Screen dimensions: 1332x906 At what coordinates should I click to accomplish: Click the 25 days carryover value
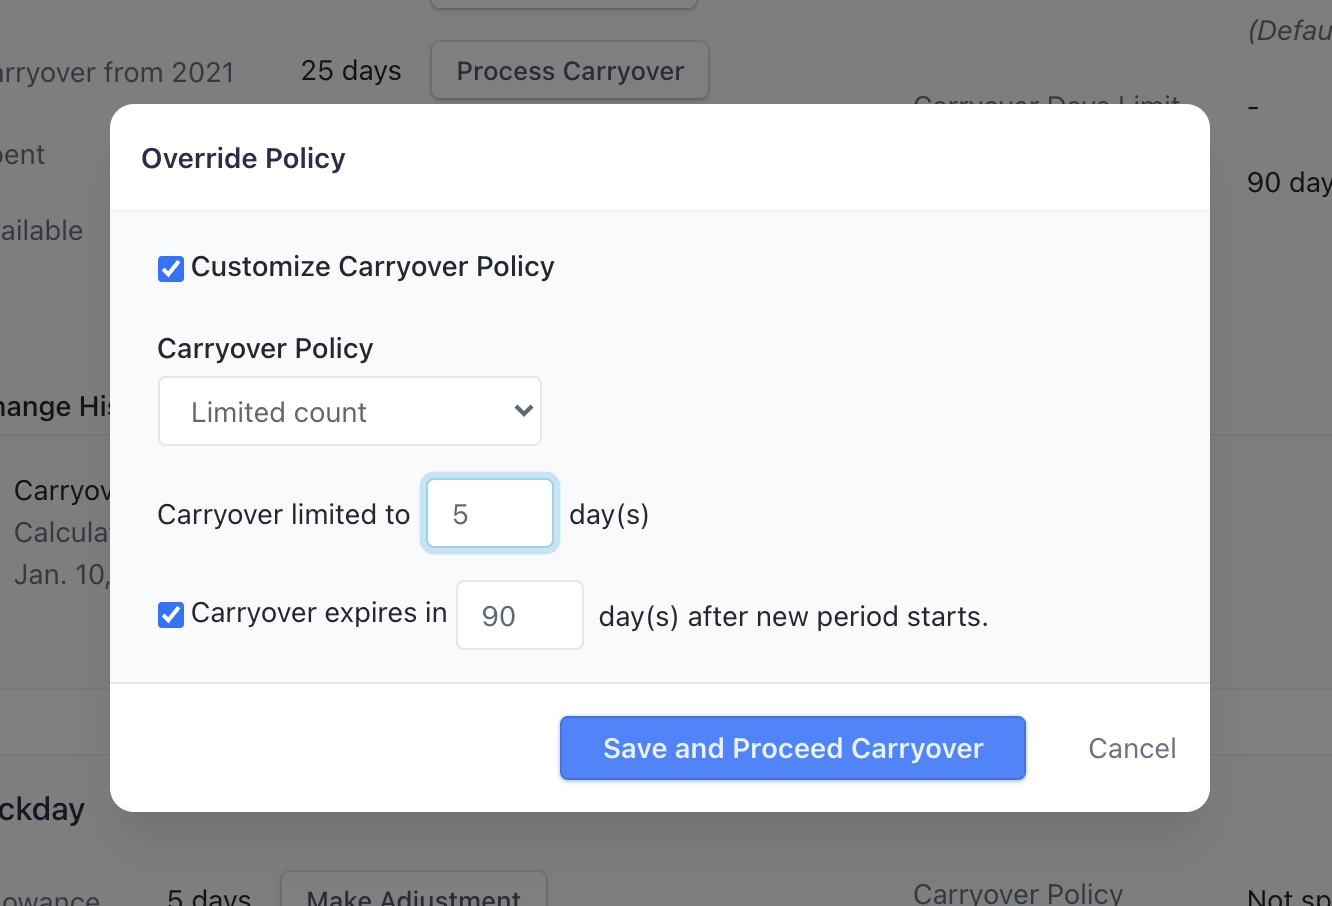(351, 71)
